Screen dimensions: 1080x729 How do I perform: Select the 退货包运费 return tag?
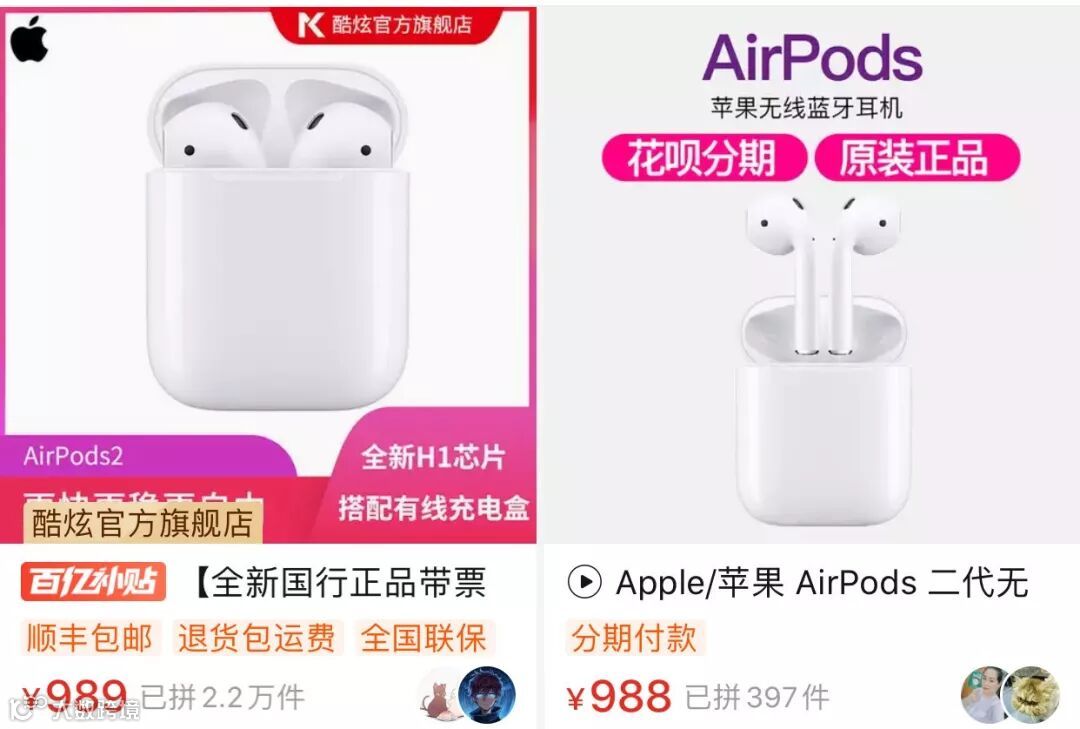tap(258, 638)
